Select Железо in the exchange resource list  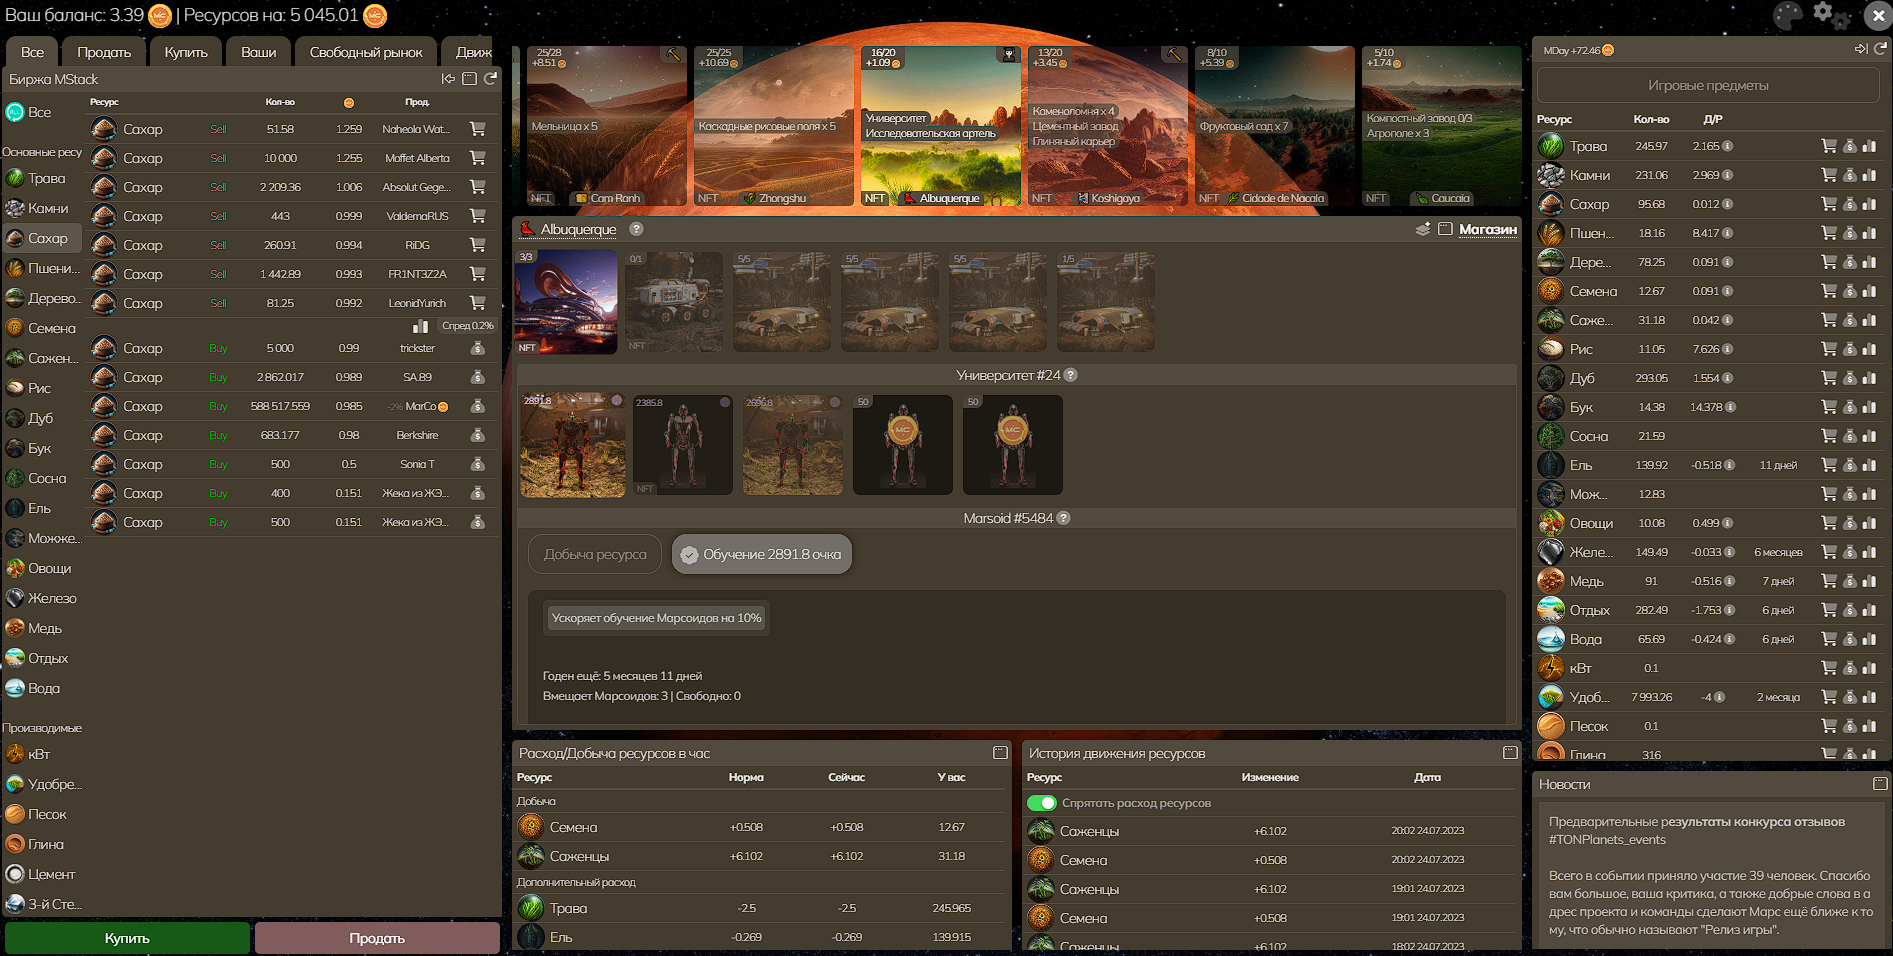coord(43,598)
